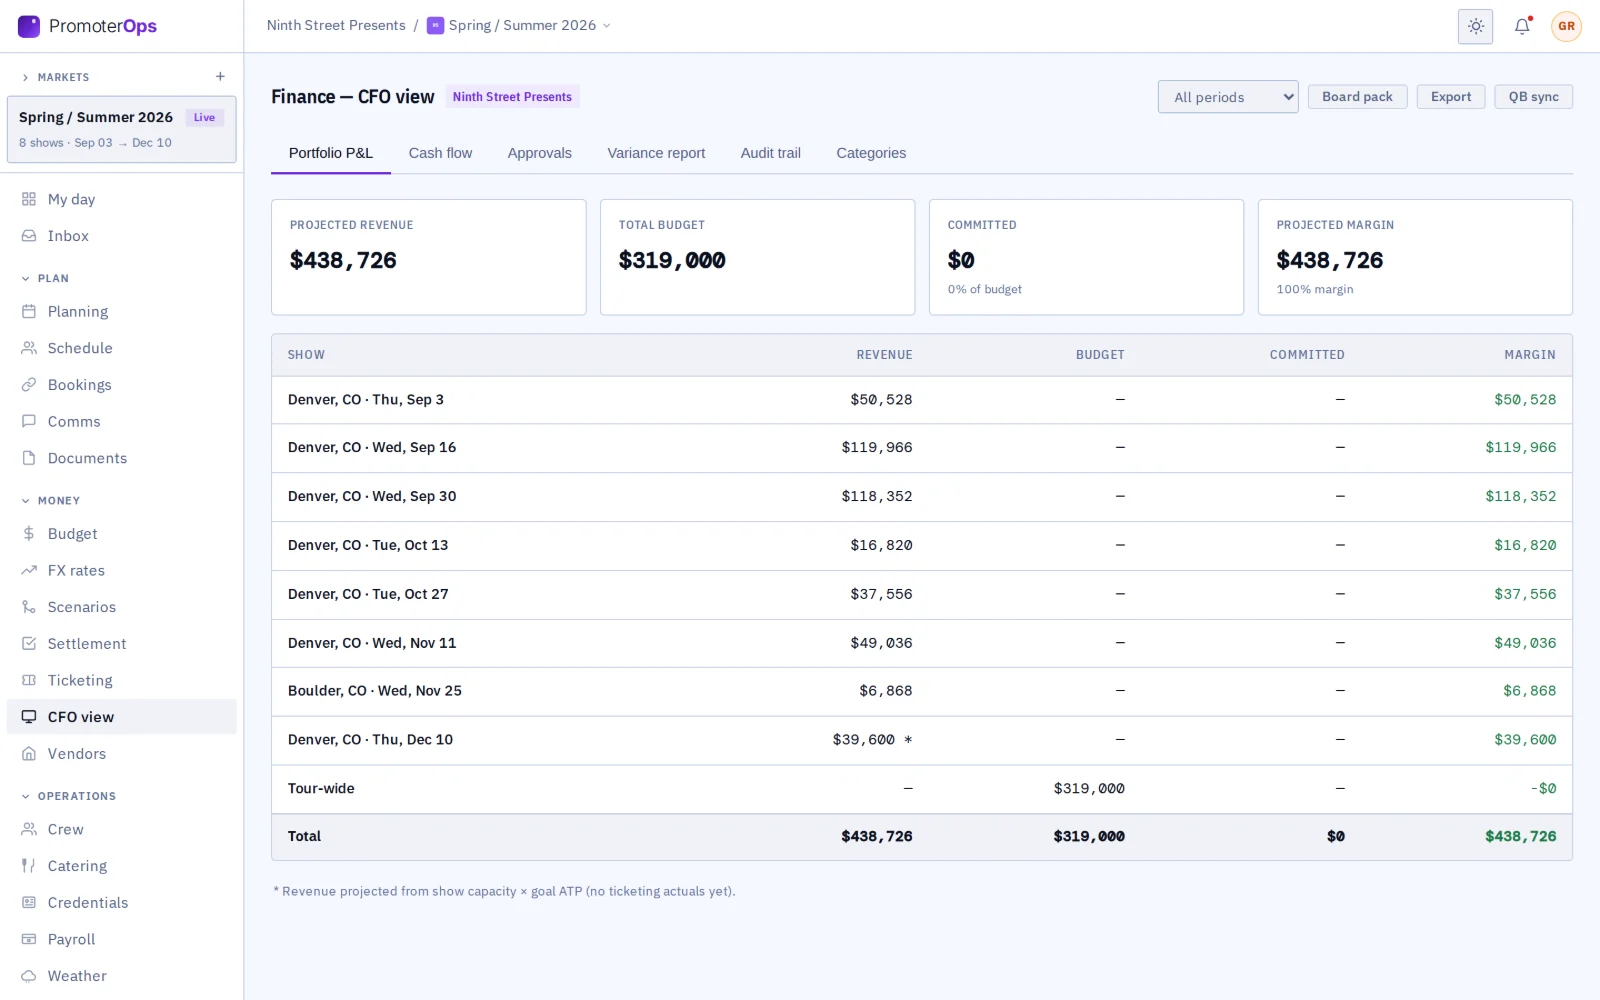
Task: Go to Planning page
Action: tap(122, 312)
